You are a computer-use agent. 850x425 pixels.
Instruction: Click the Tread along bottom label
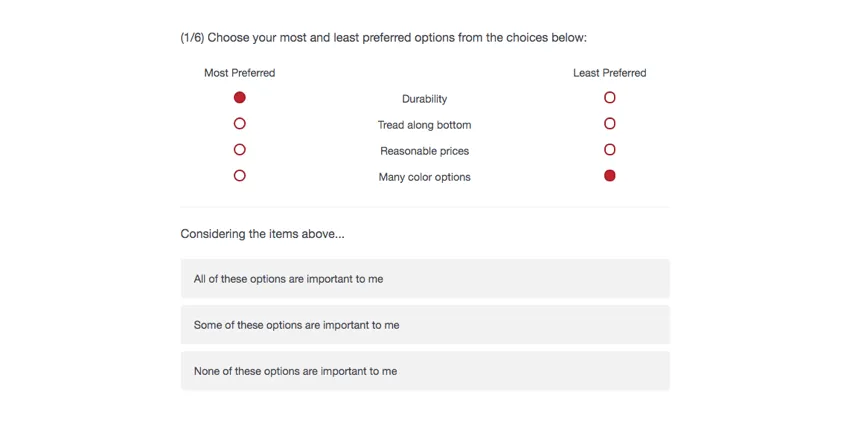click(x=425, y=125)
